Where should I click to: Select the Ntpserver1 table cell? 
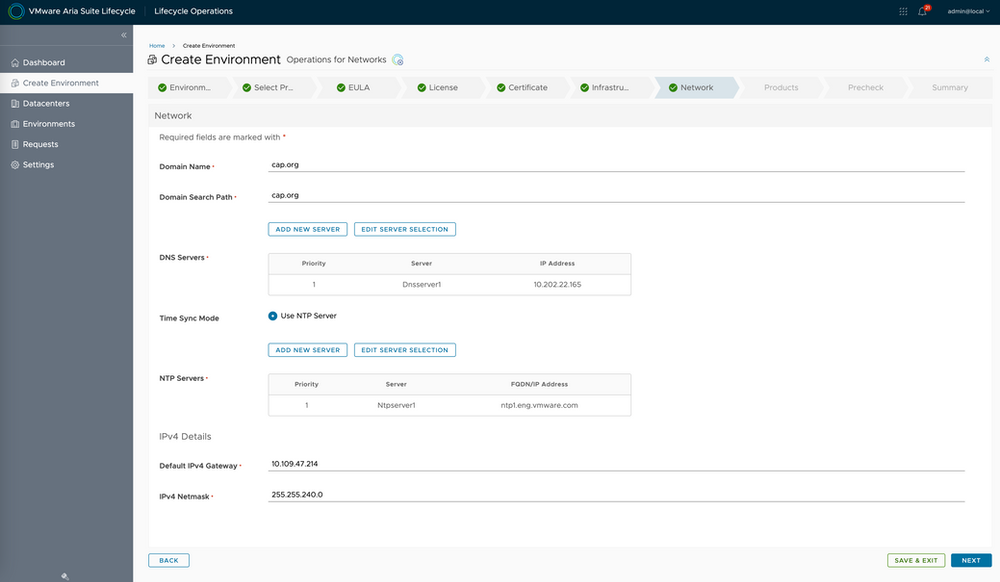(x=396, y=405)
